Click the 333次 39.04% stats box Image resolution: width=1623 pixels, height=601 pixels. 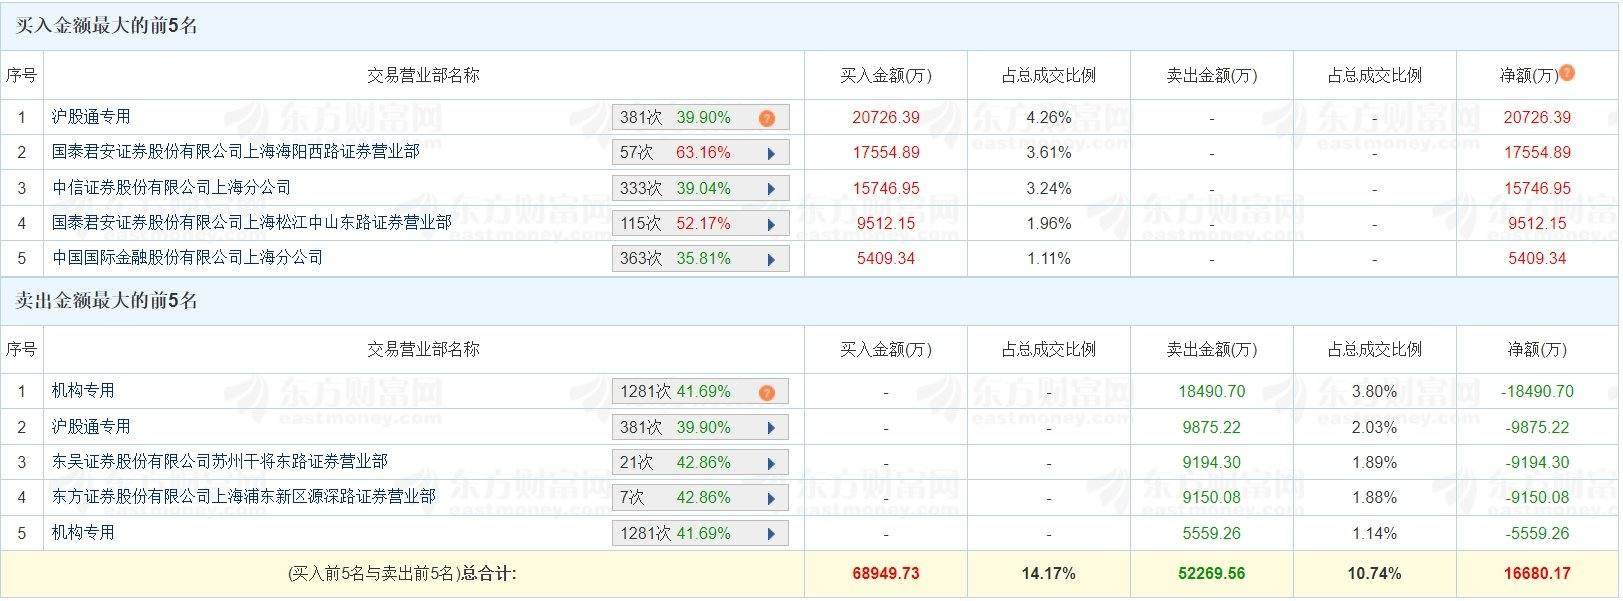690,188
